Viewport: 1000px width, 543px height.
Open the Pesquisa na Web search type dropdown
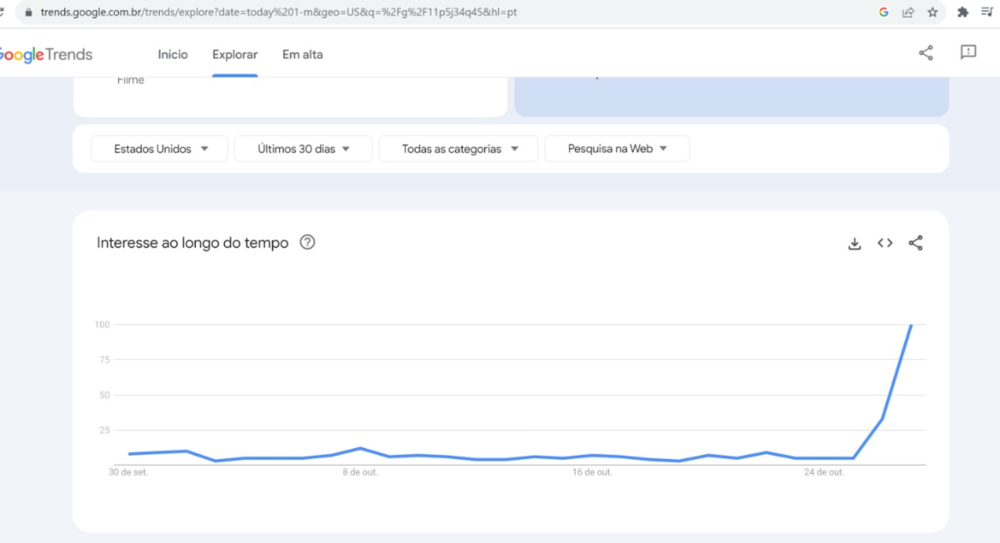point(617,149)
